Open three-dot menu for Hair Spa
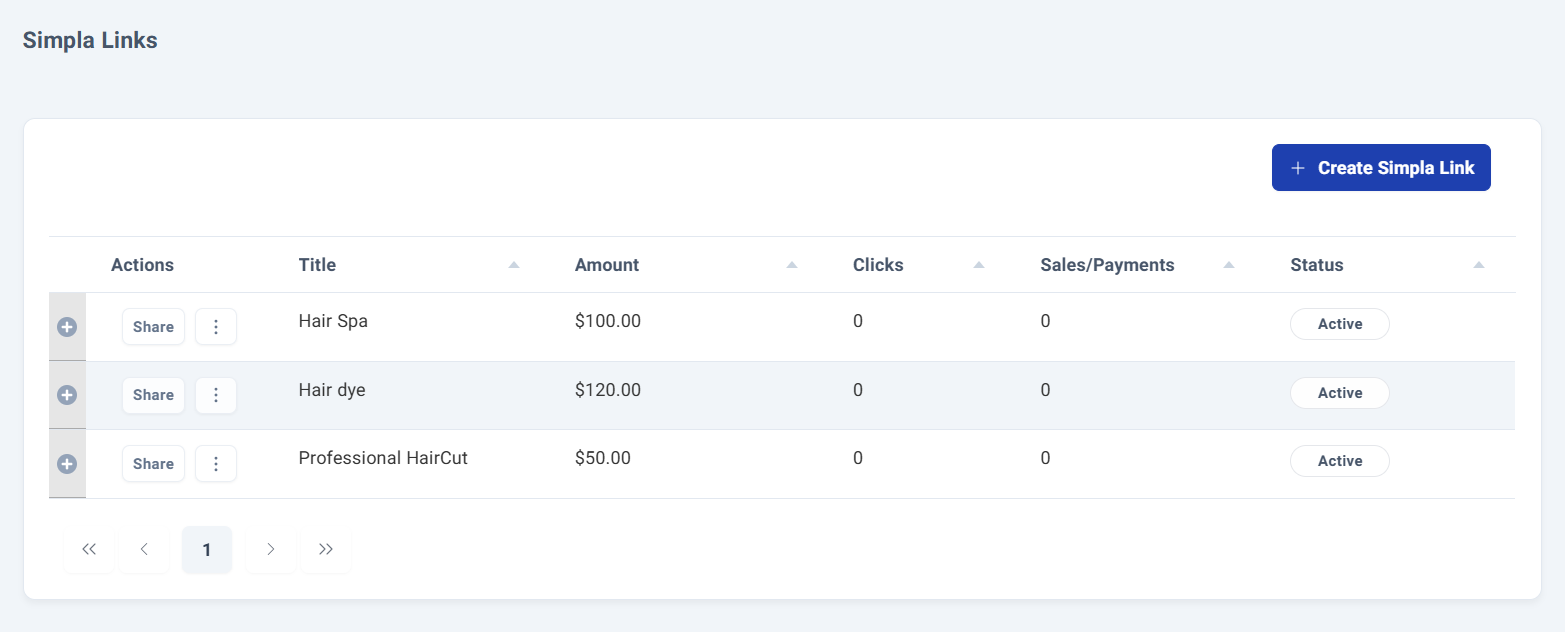 click(216, 327)
